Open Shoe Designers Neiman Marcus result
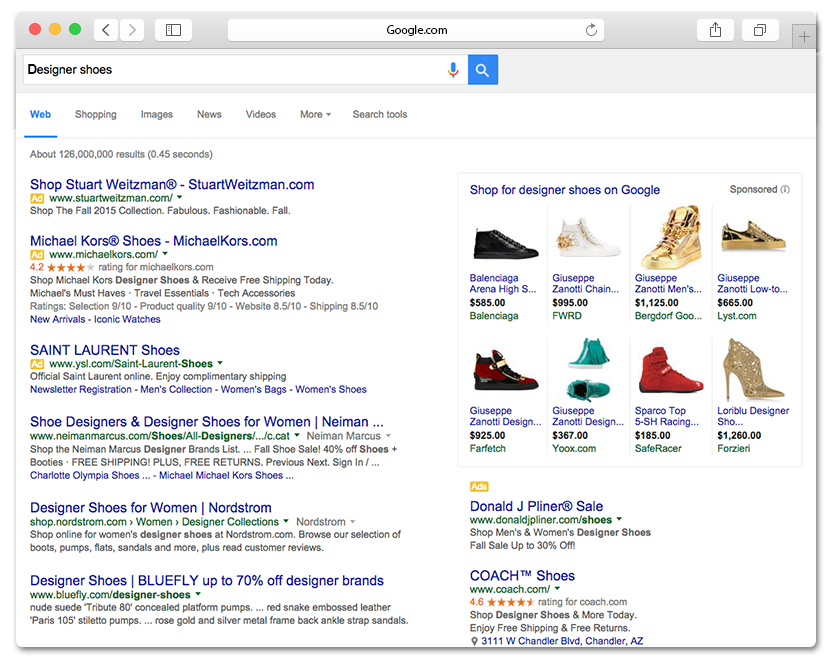840x664 pixels. pos(207,422)
